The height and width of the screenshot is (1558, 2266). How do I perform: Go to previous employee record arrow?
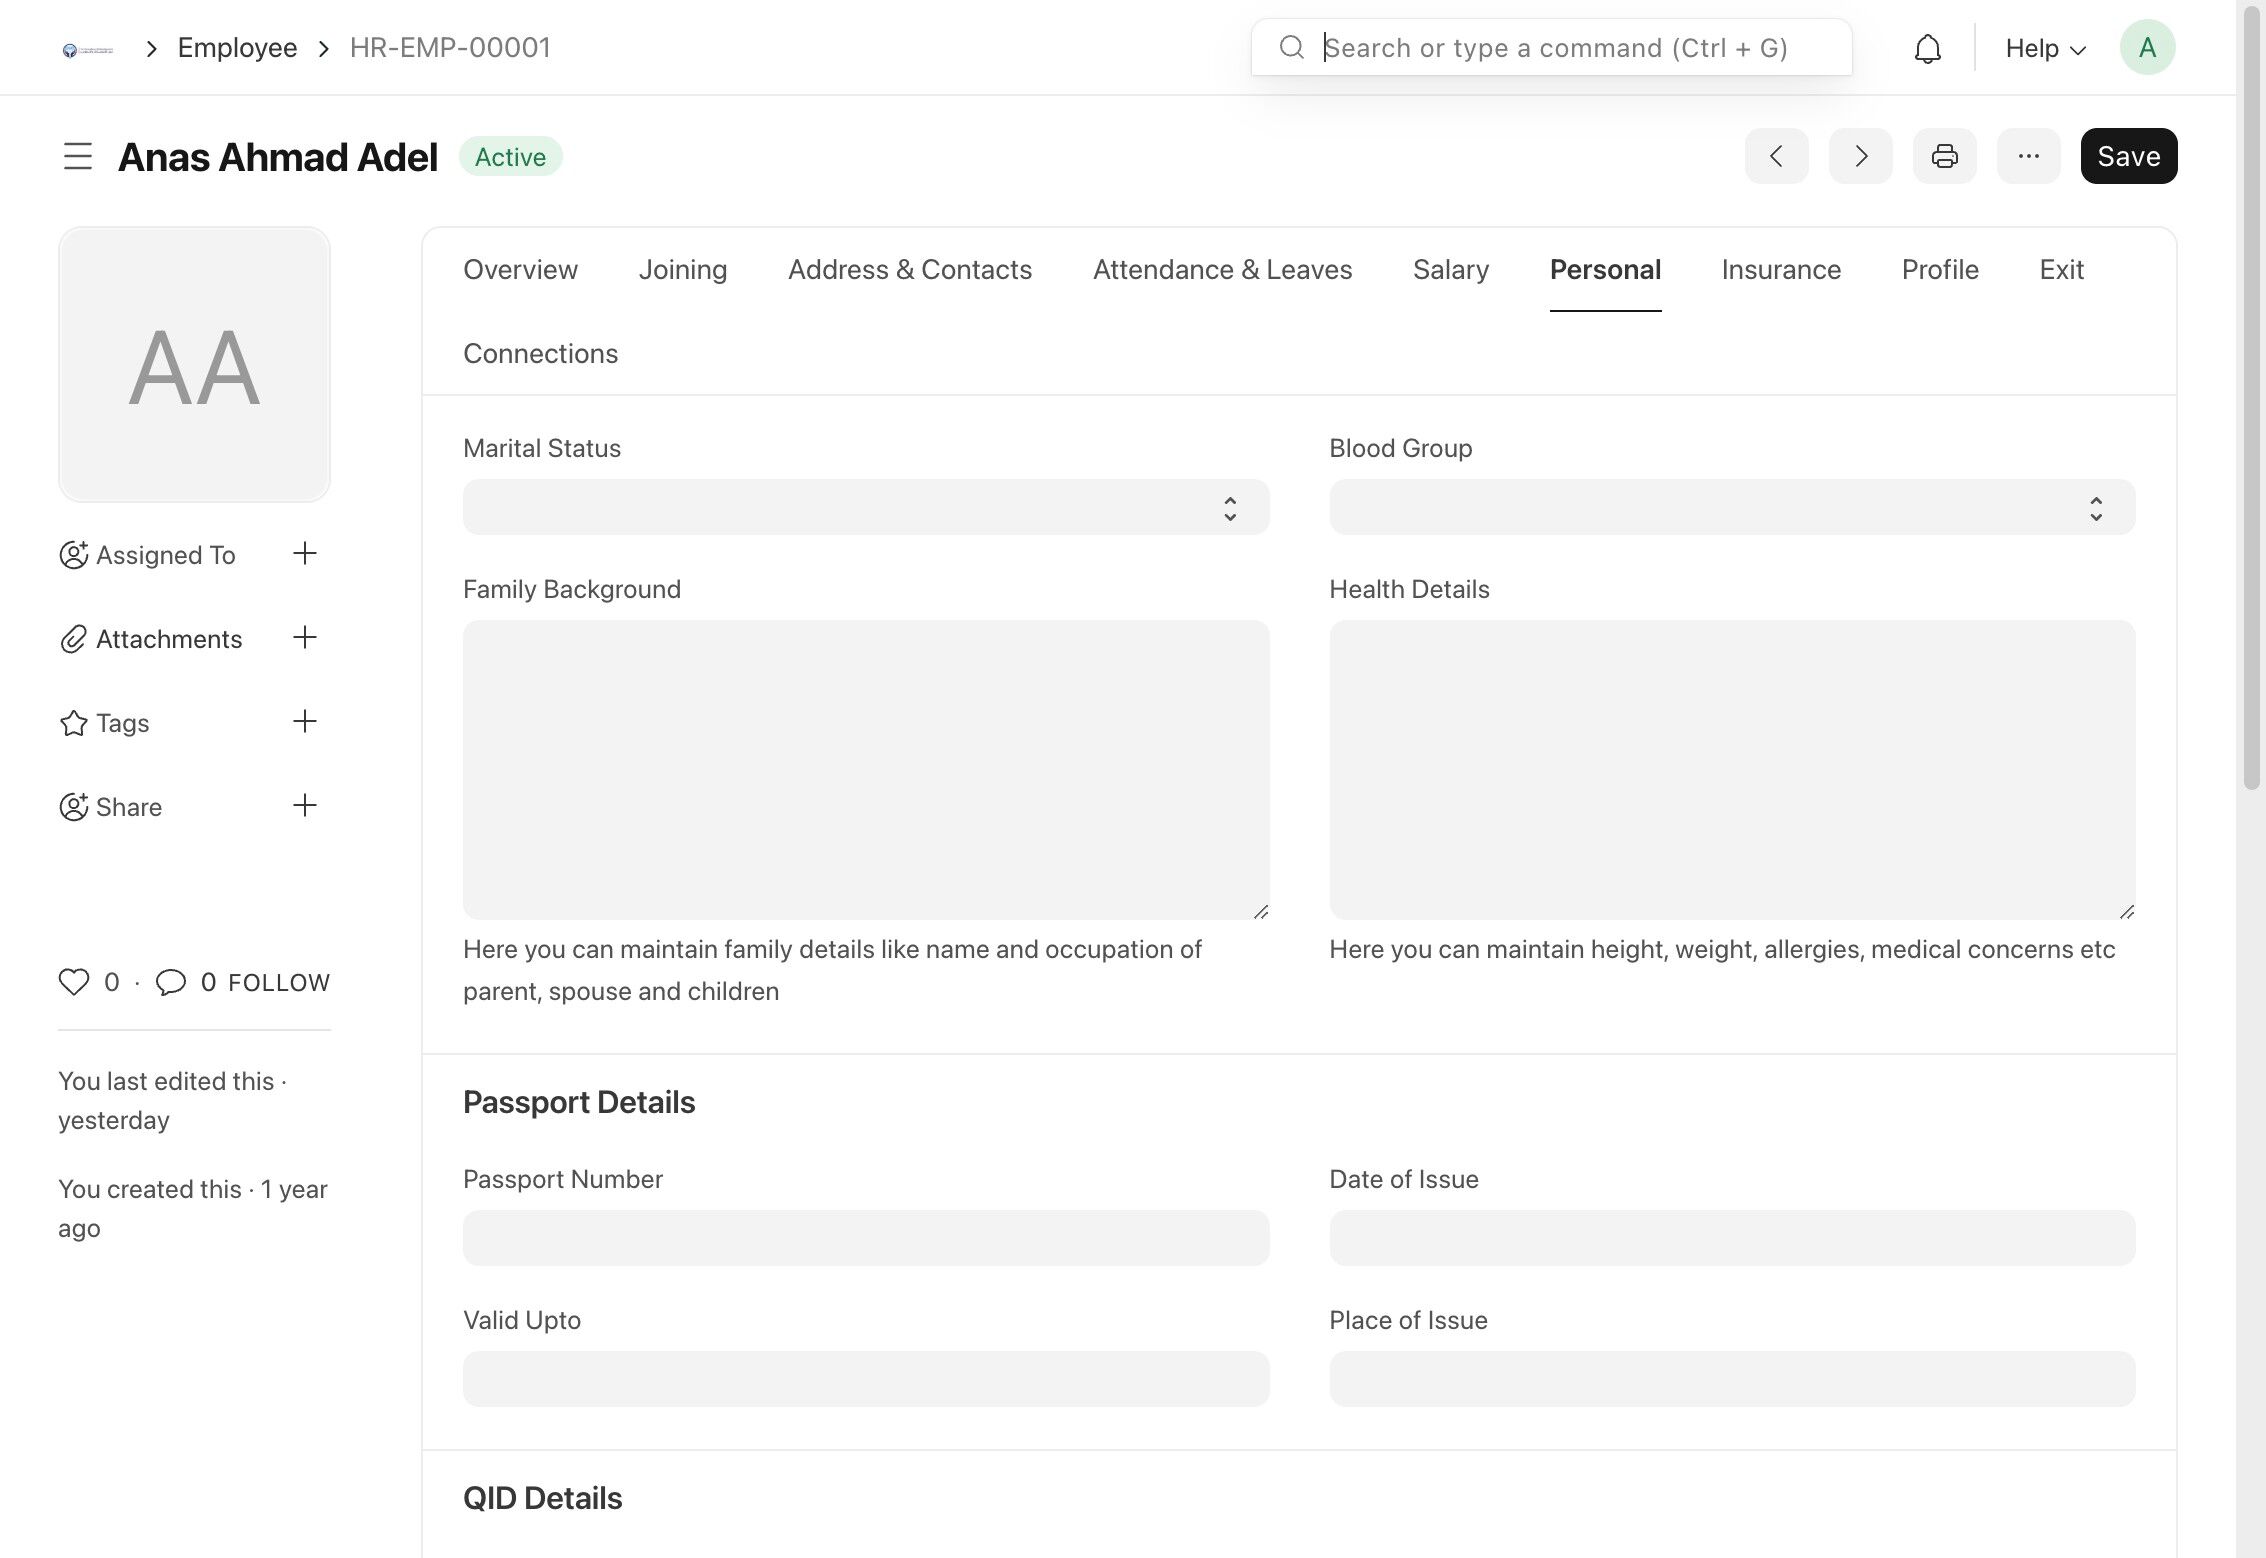pyautogui.click(x=1776, y=156)
